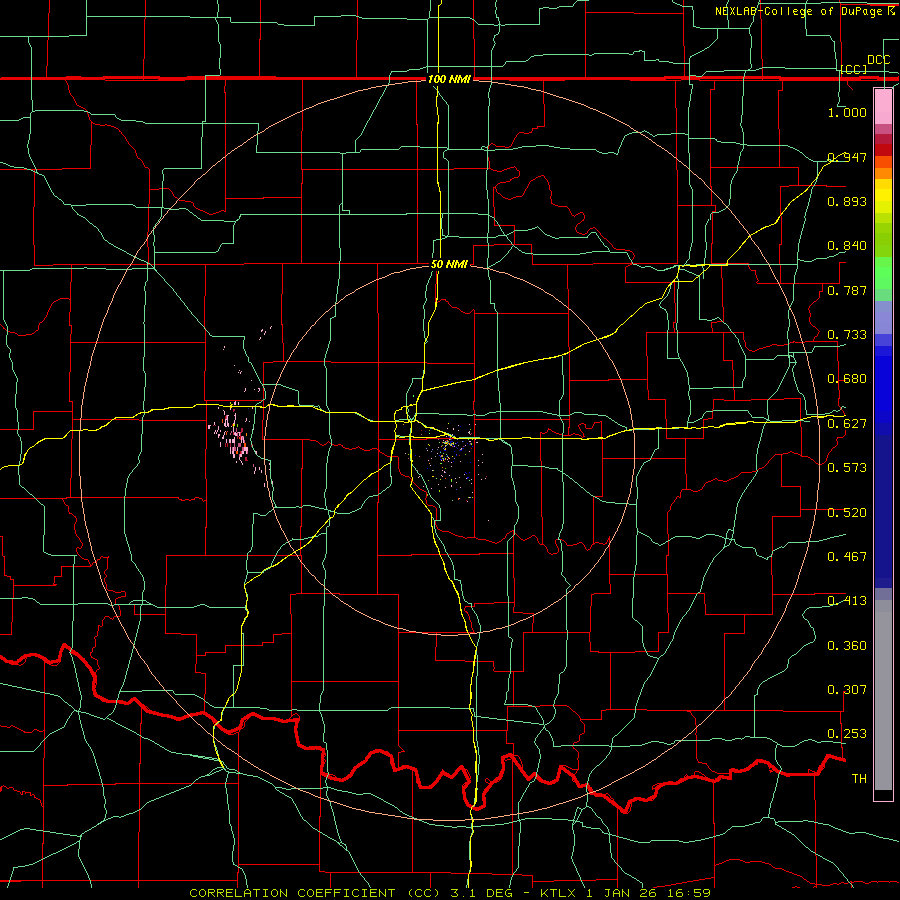Select the 0.573 legend value

click(x=847, y=468)
